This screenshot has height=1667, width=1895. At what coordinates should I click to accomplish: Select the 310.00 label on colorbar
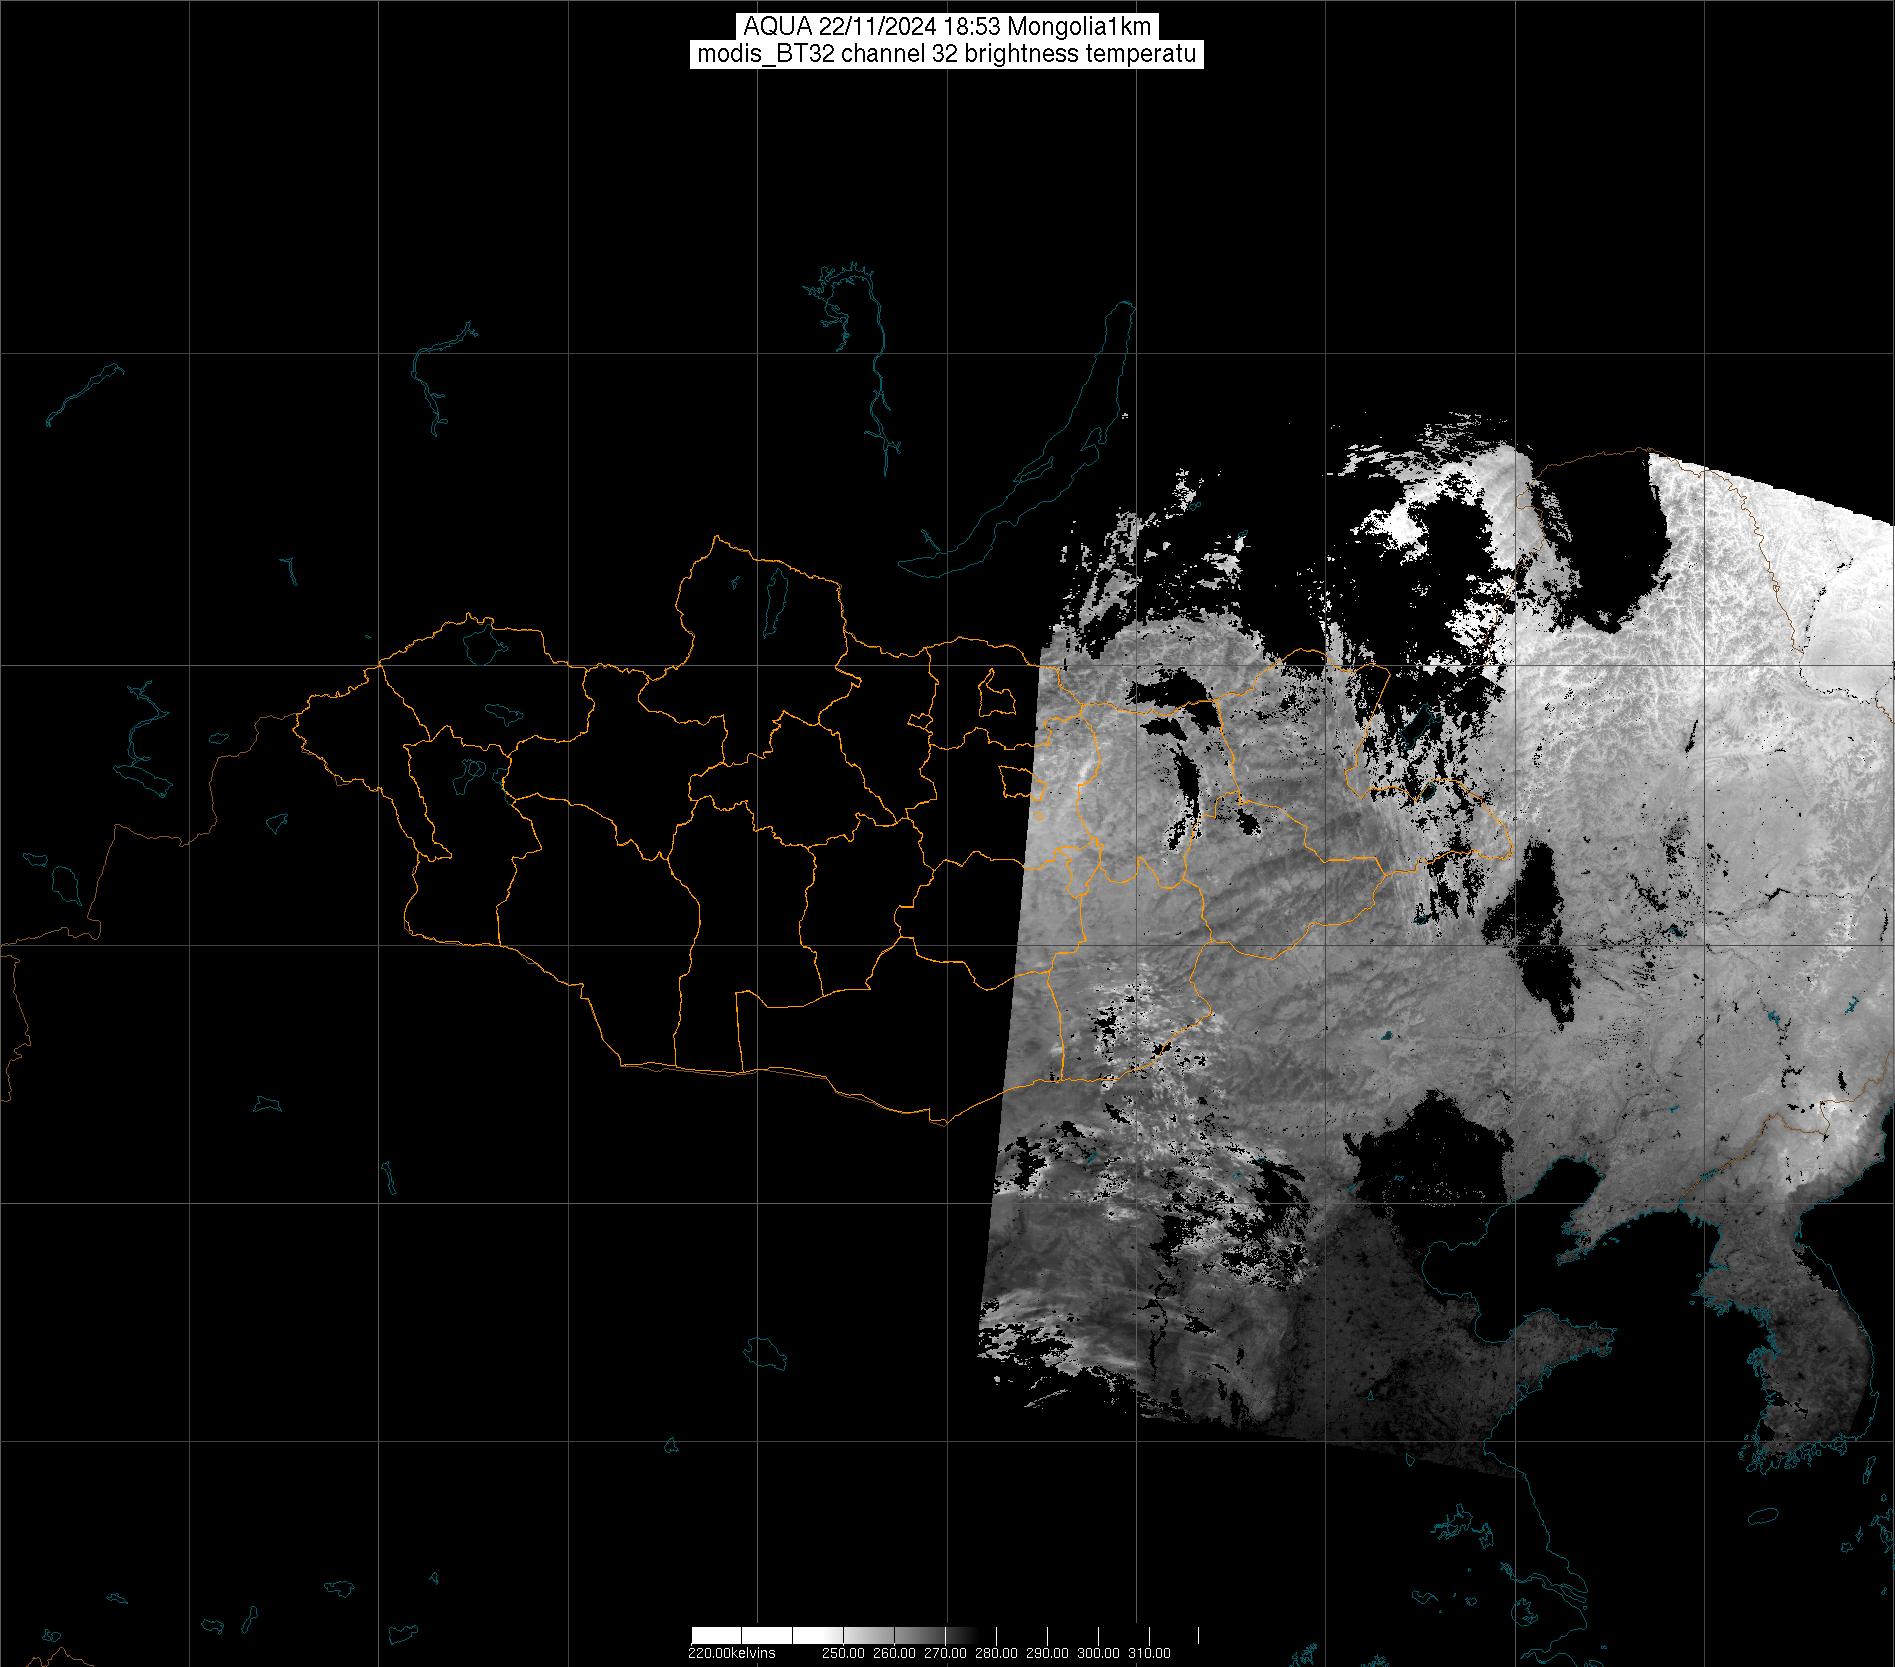(x=1149, y=1653)
